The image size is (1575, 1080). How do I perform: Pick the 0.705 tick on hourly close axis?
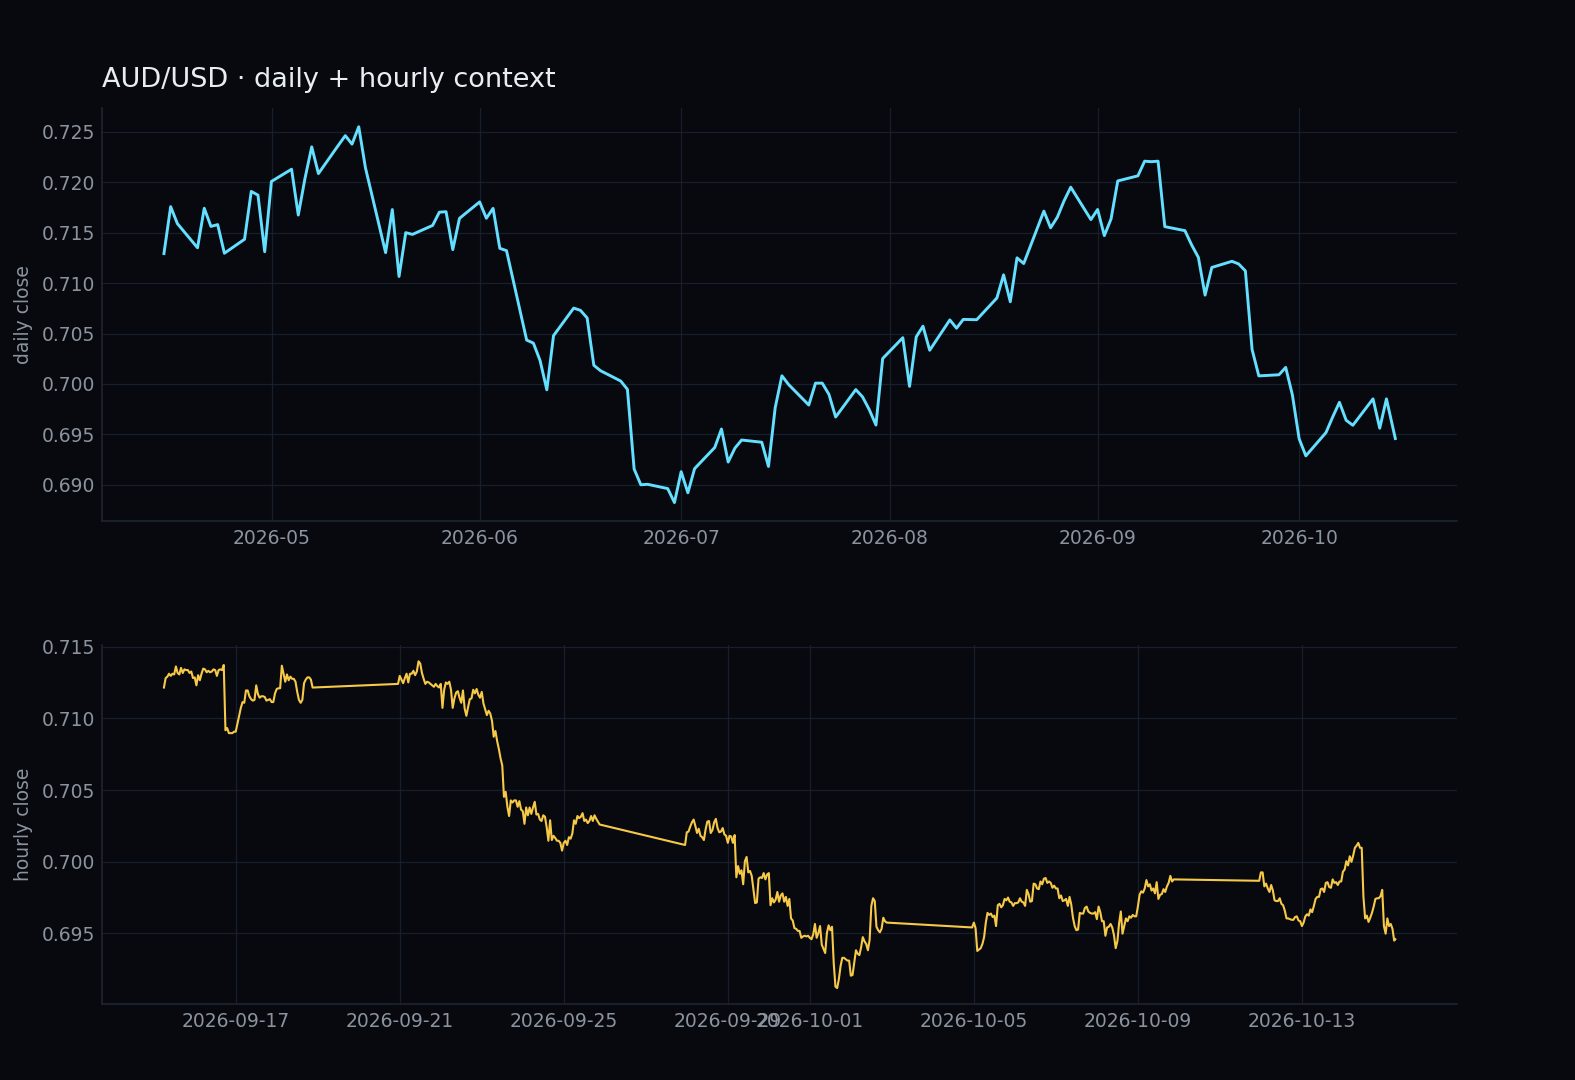pos(68,791)
